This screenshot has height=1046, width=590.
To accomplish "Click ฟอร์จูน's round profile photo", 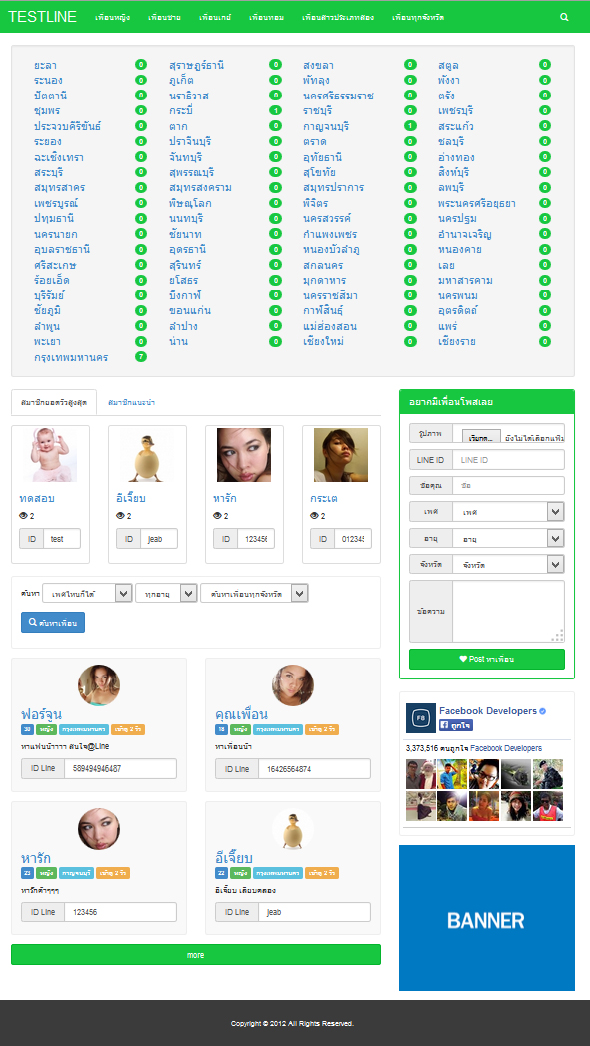I will pos(99,685).
